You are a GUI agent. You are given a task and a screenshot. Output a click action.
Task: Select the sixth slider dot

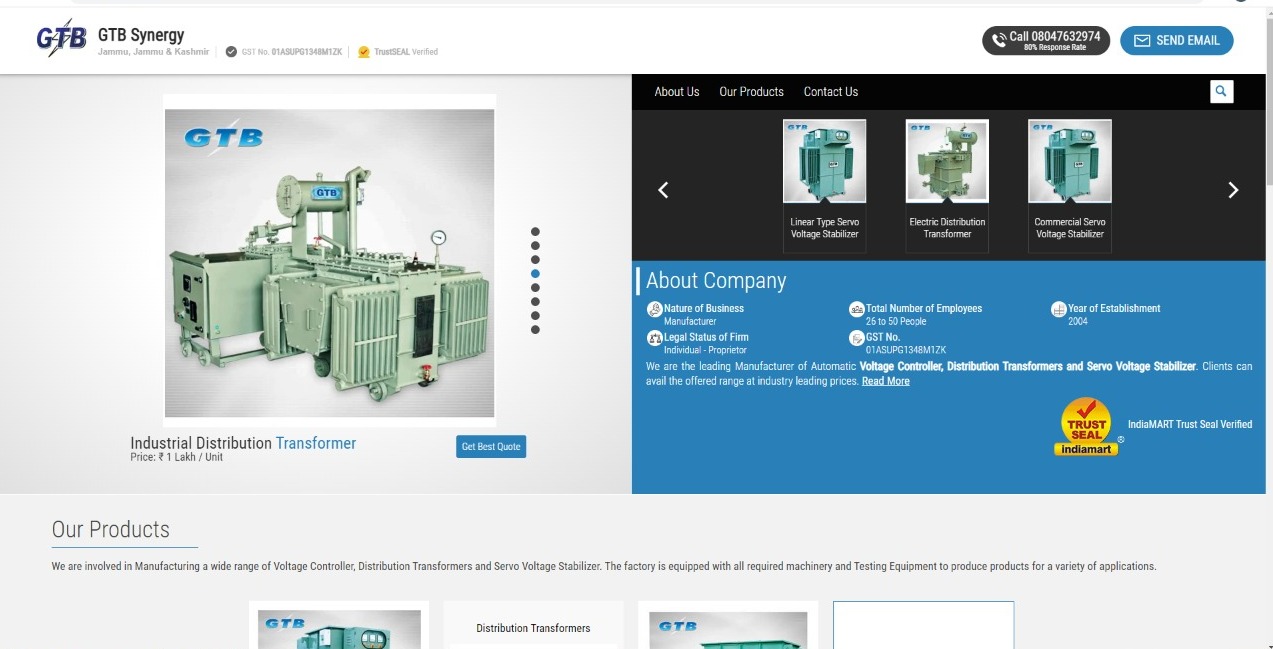pos(535,301)
